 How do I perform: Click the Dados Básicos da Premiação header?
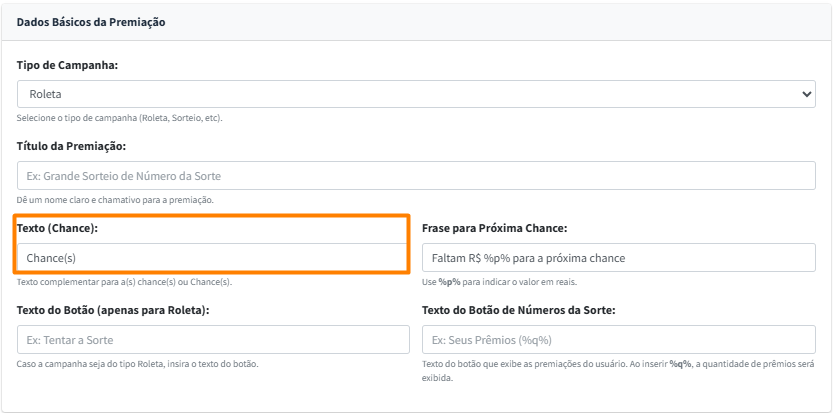(x=91, y=21)
